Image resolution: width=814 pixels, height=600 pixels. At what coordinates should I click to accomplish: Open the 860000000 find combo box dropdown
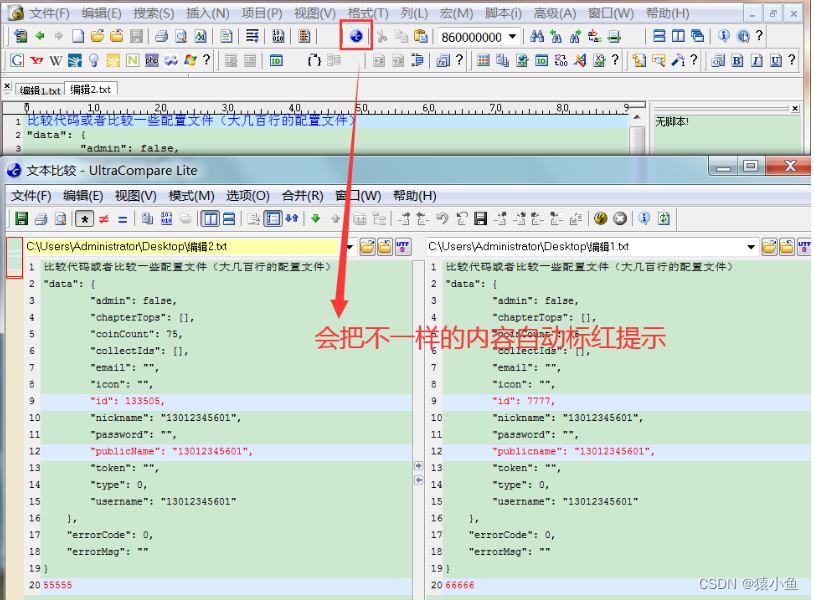(x=513, y=36)
